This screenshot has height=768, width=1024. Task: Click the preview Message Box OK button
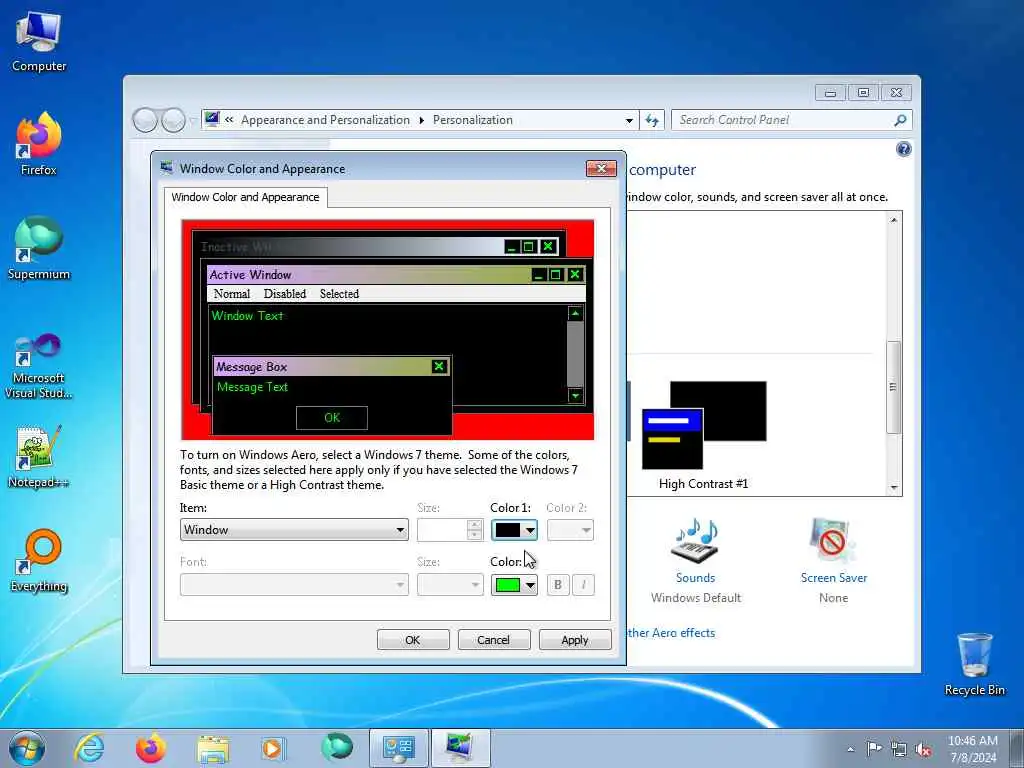tap(332, 418)
